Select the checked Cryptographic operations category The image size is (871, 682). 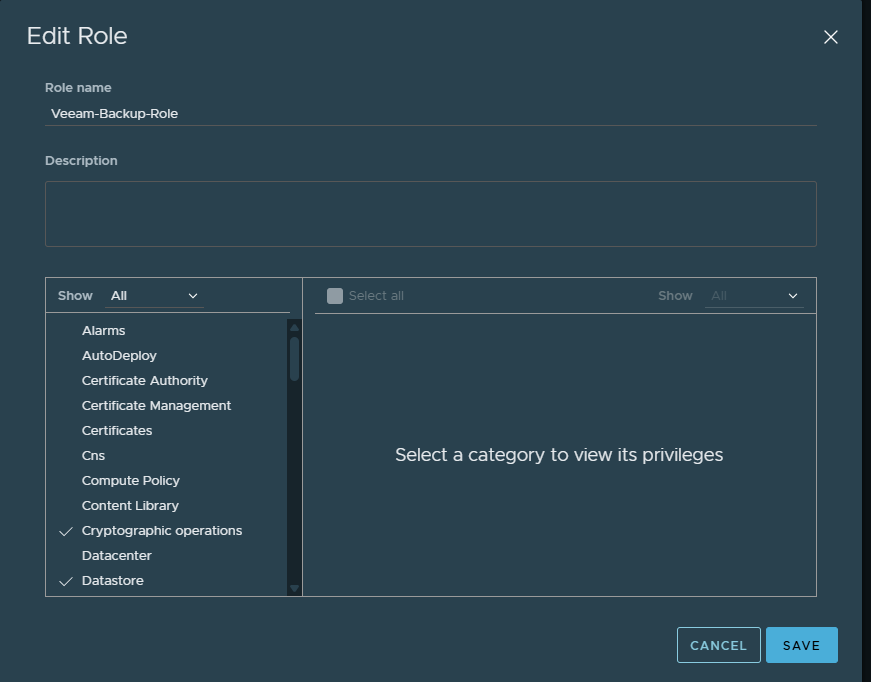[x=162, y=531]
